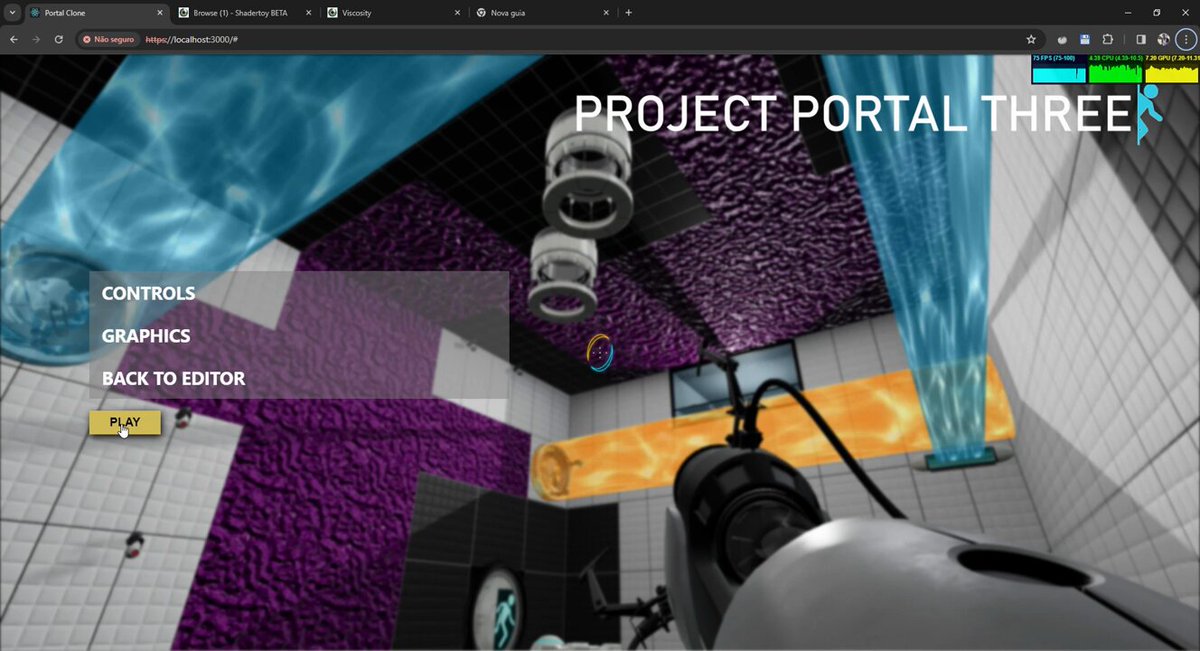
Task: Bookmark this page with the star
Action: [x=1031, y=39]
